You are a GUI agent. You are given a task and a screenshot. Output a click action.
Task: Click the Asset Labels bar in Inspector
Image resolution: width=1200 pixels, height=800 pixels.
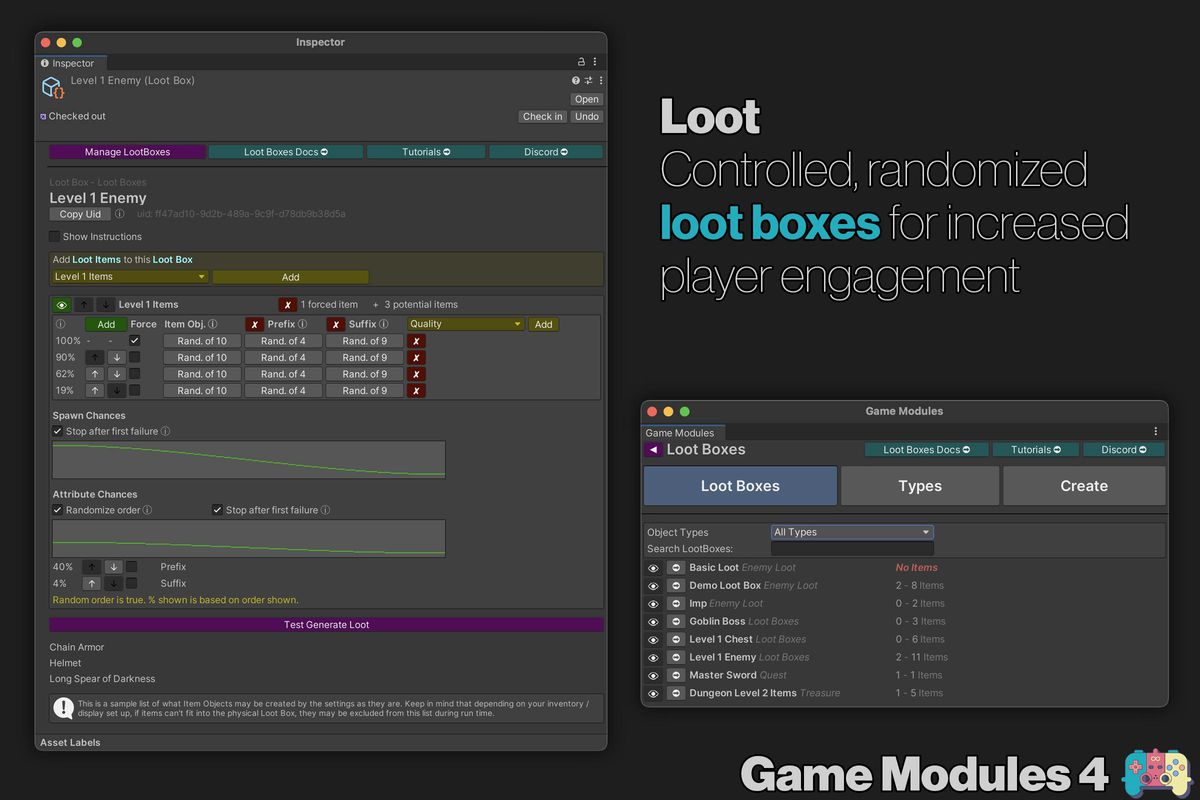coord(321,743)
